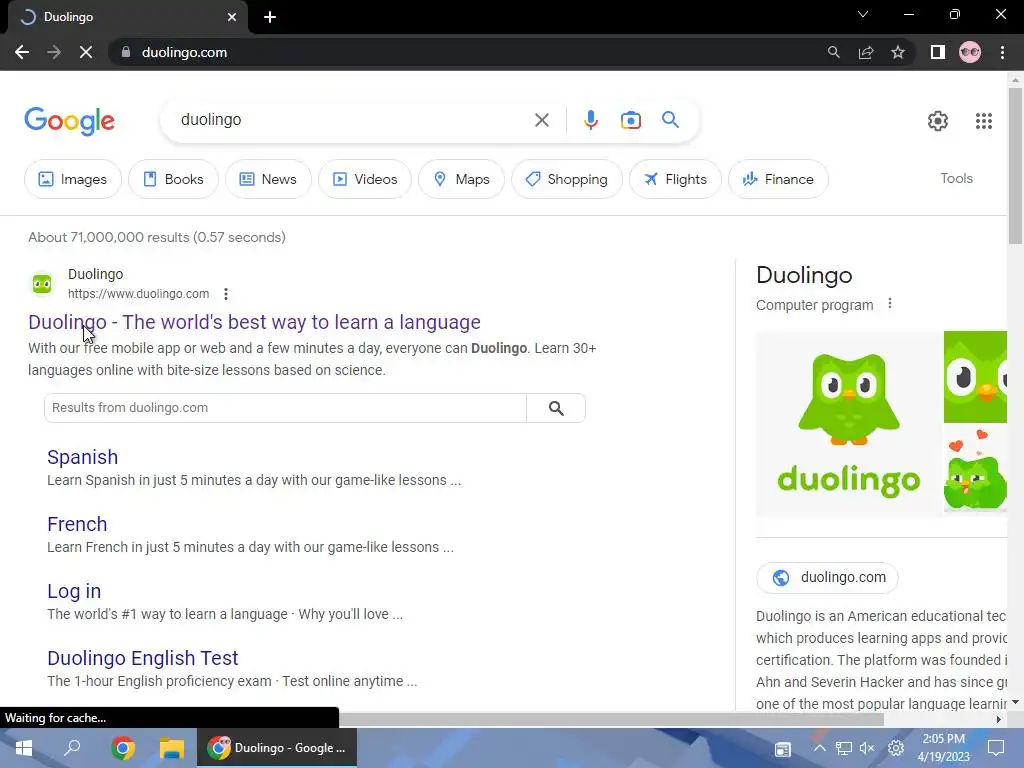Viewport: 1024px width, 768px height.
Task: Open the network tray icon
Action: coord(843,748)
